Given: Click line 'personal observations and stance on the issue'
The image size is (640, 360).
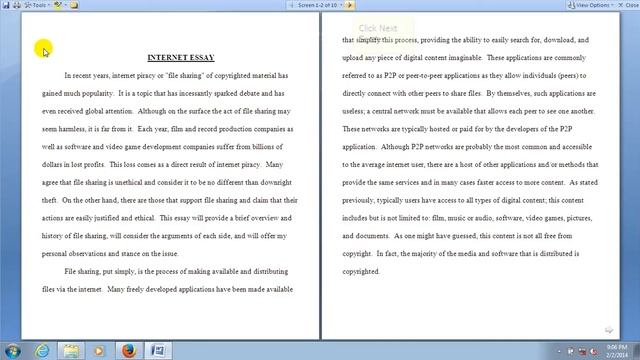Looking at the screenshot, I should point(110,253).
